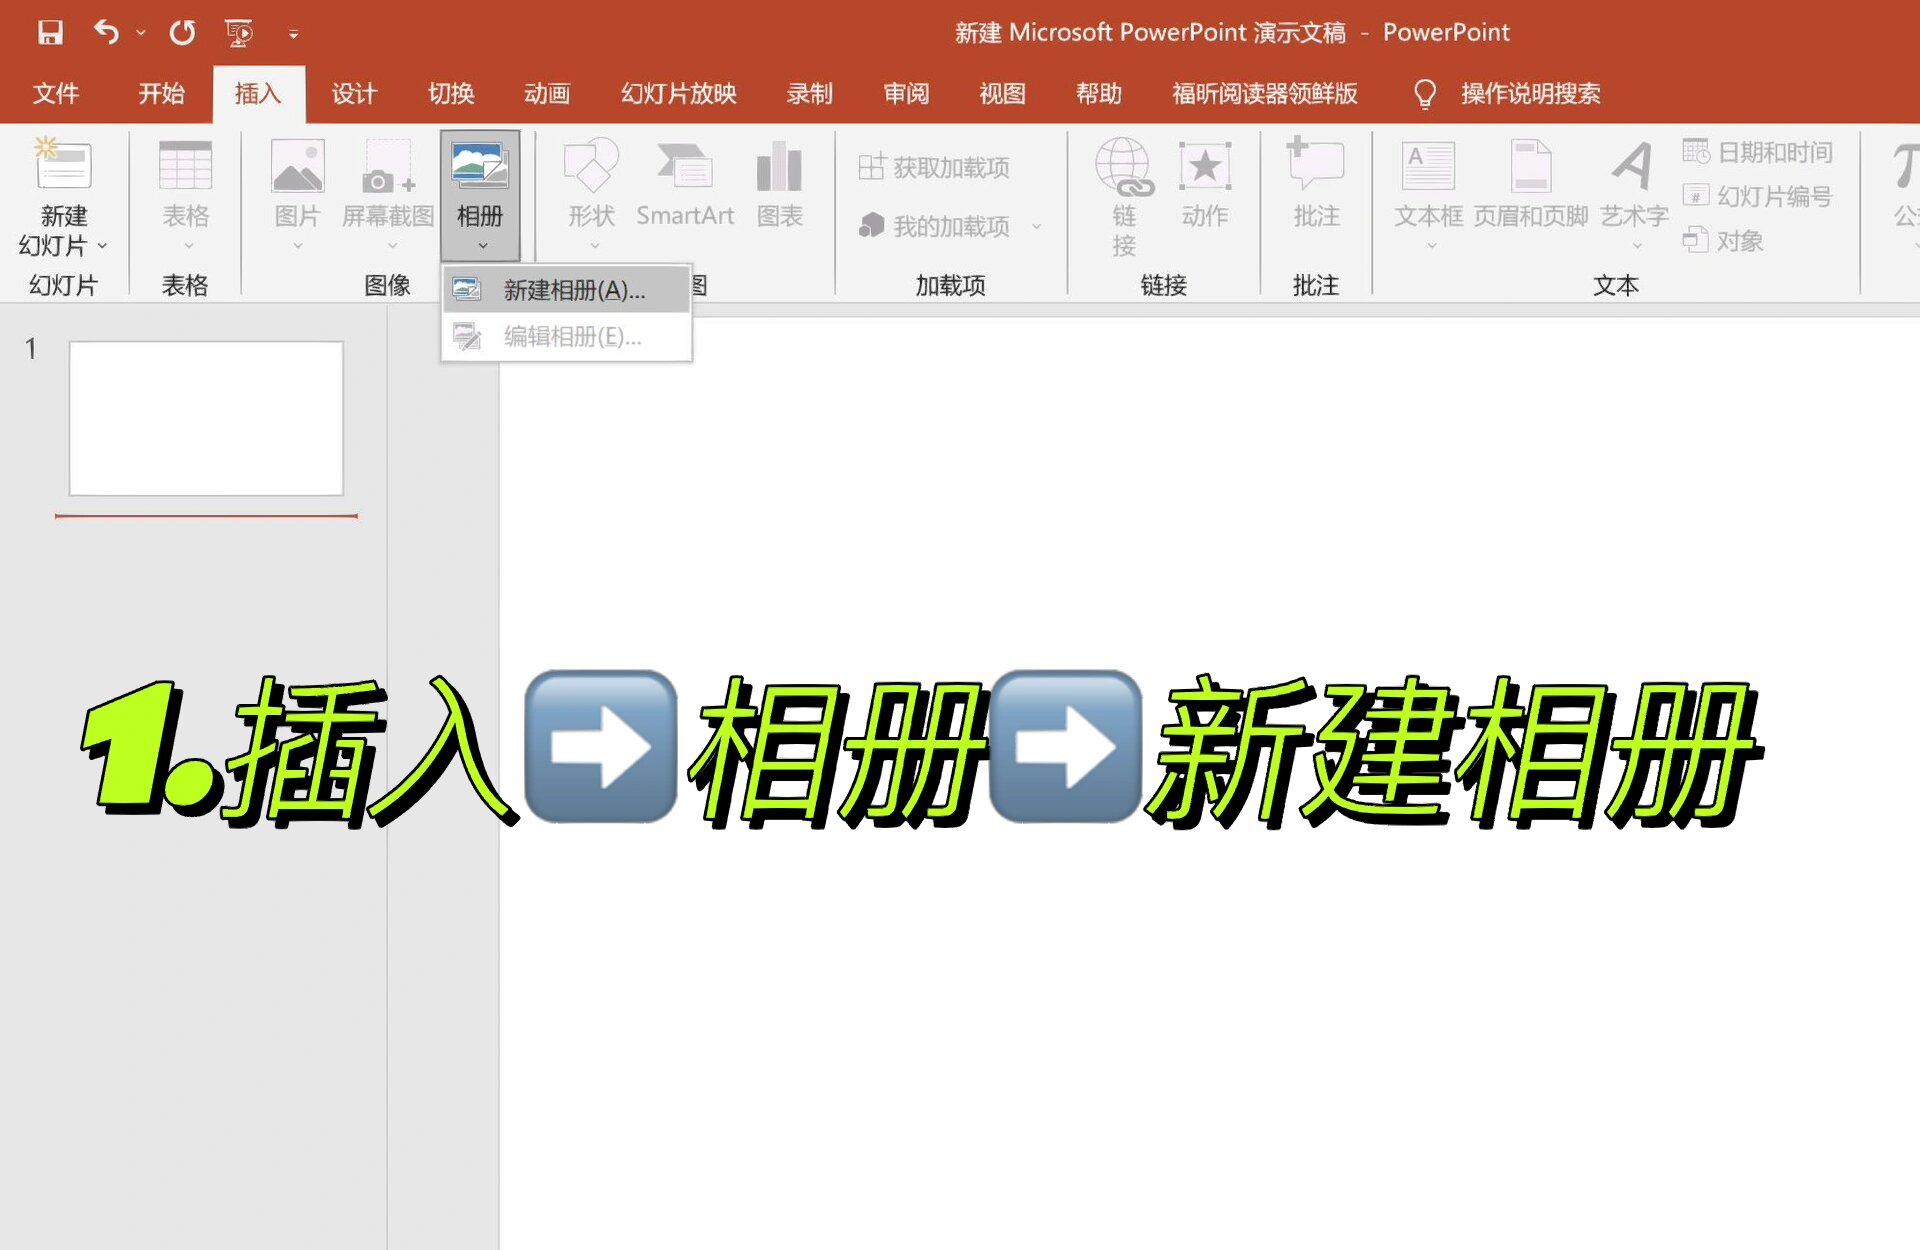Expand the 我的加载项 dropdown arrow
The width and height of the screenshot is (1920, 1250).
[1037, 227]
